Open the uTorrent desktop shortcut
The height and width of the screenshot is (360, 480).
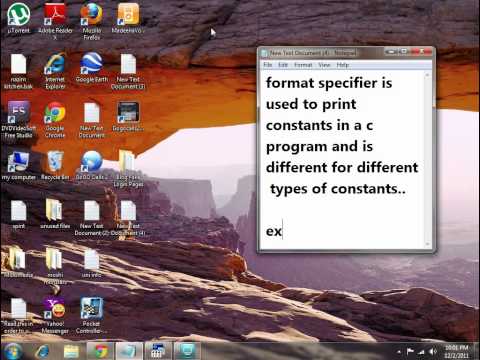tap(18, 17)
